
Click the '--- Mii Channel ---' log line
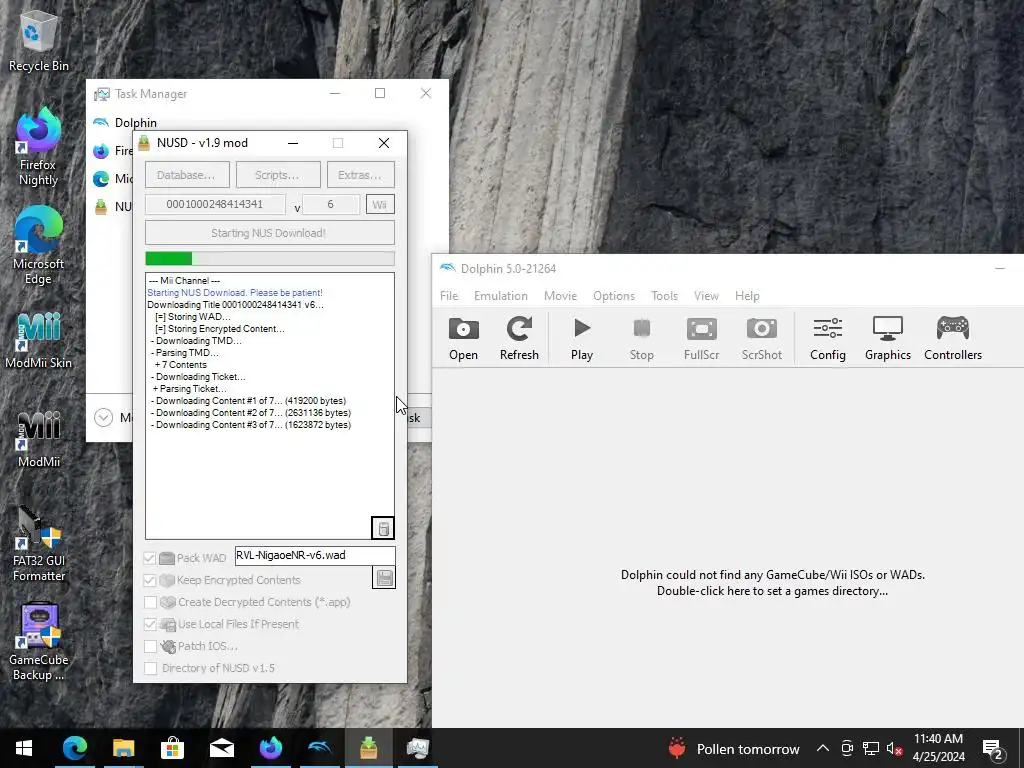point(184,281)
